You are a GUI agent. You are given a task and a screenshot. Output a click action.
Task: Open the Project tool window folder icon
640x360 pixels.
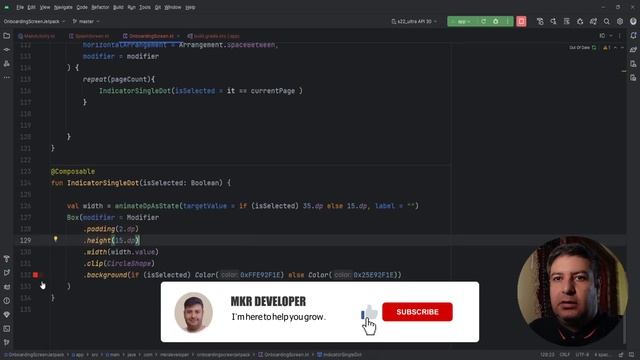click(x=7, y=36)
